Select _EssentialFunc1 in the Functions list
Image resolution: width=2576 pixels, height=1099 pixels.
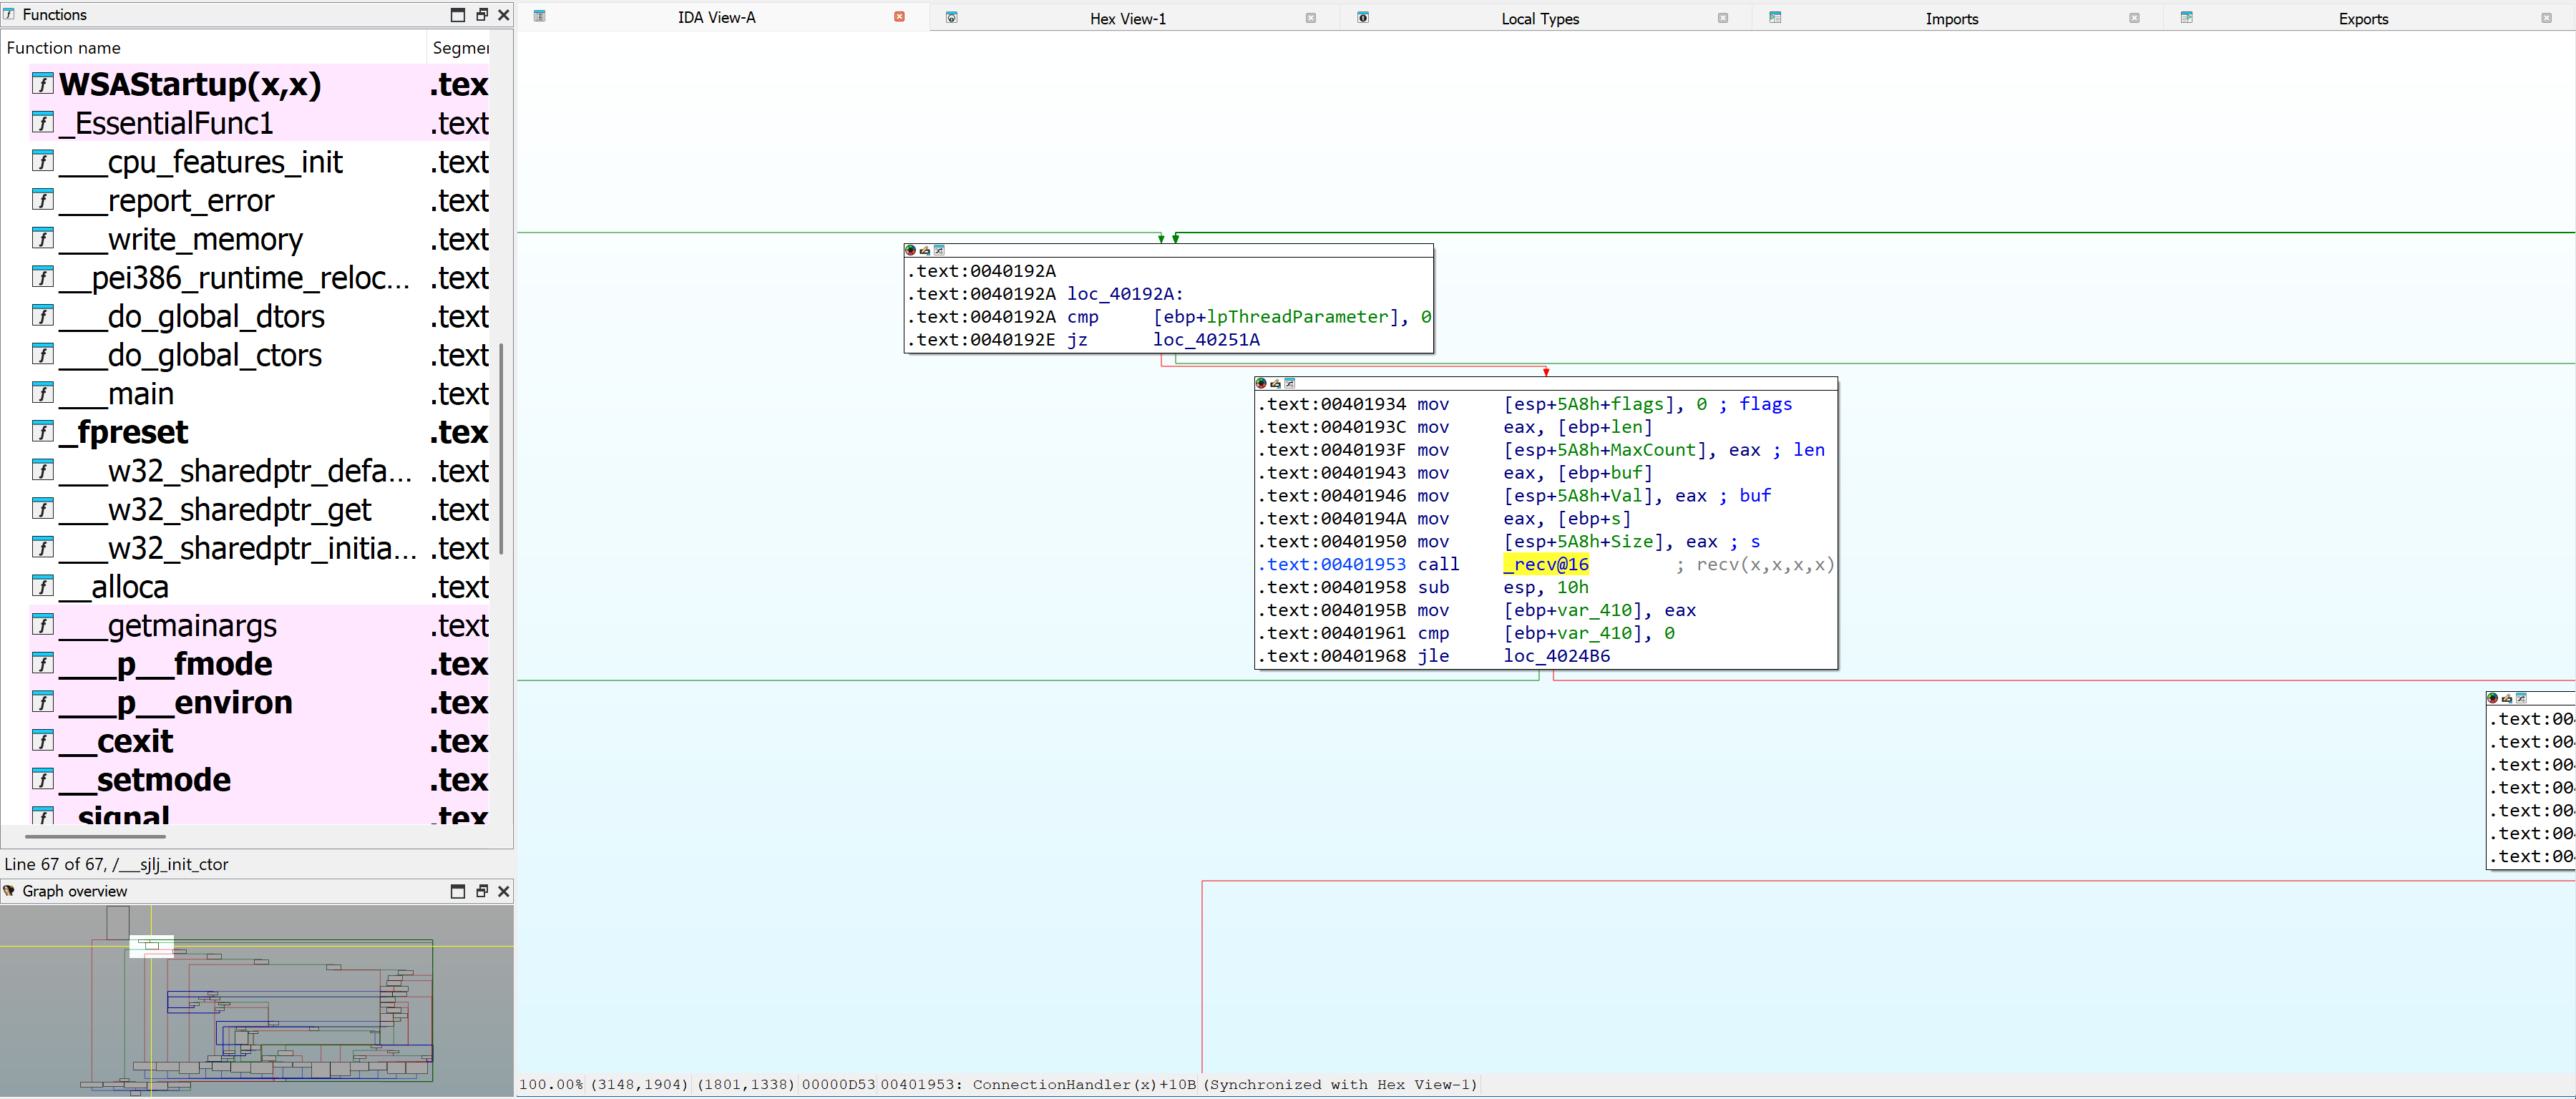pos(165,122)
